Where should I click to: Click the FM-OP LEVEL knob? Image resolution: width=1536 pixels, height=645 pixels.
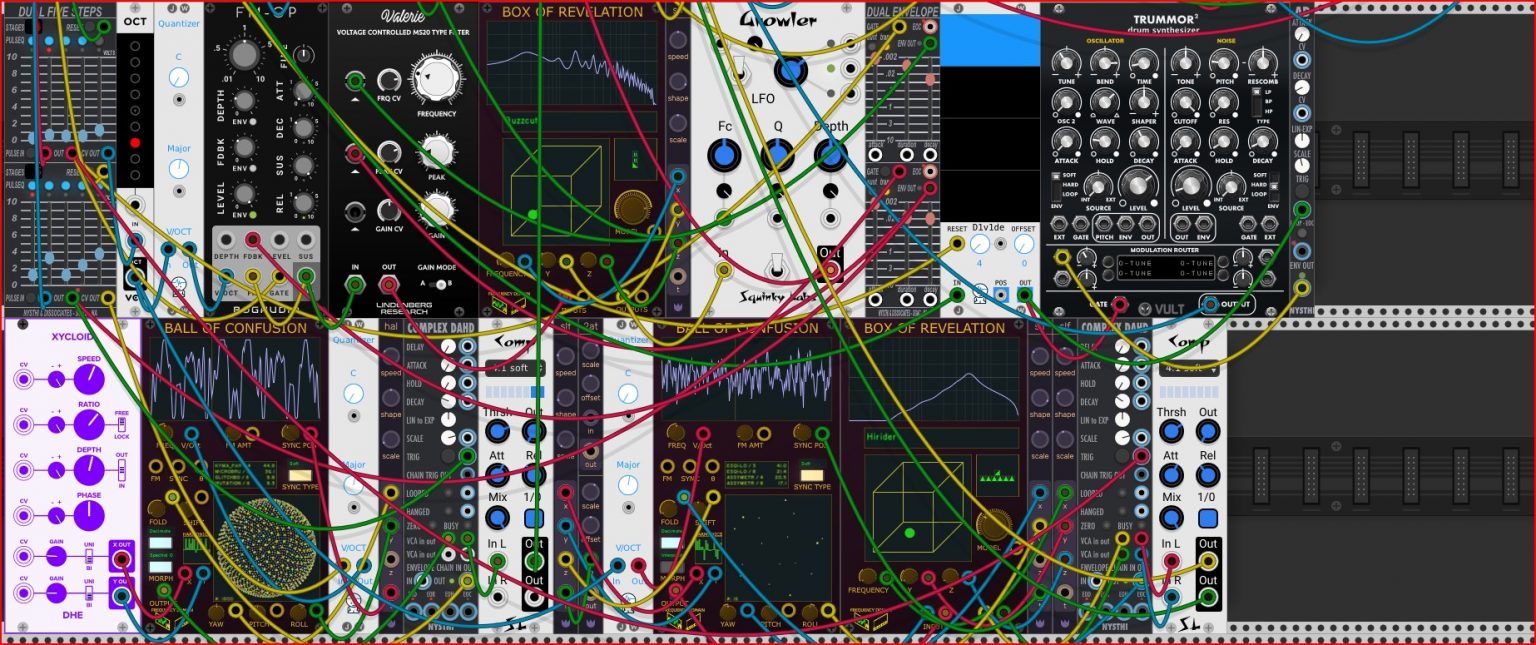[243, 193]
